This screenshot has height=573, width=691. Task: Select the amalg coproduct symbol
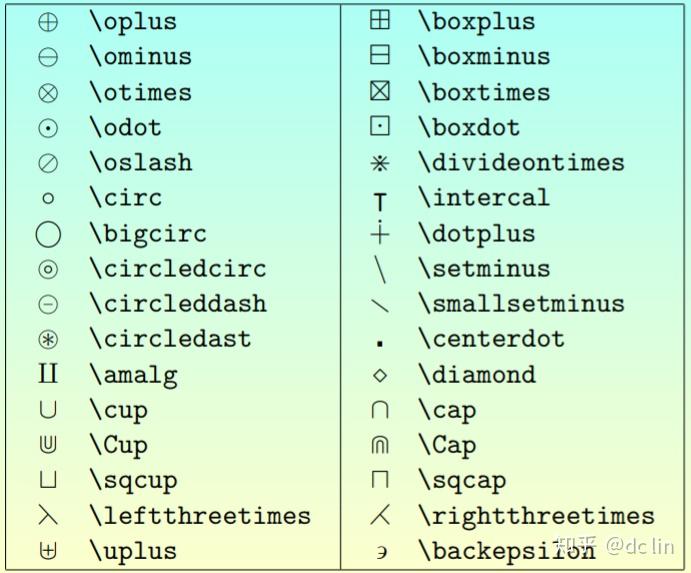(x=48, y=375)
